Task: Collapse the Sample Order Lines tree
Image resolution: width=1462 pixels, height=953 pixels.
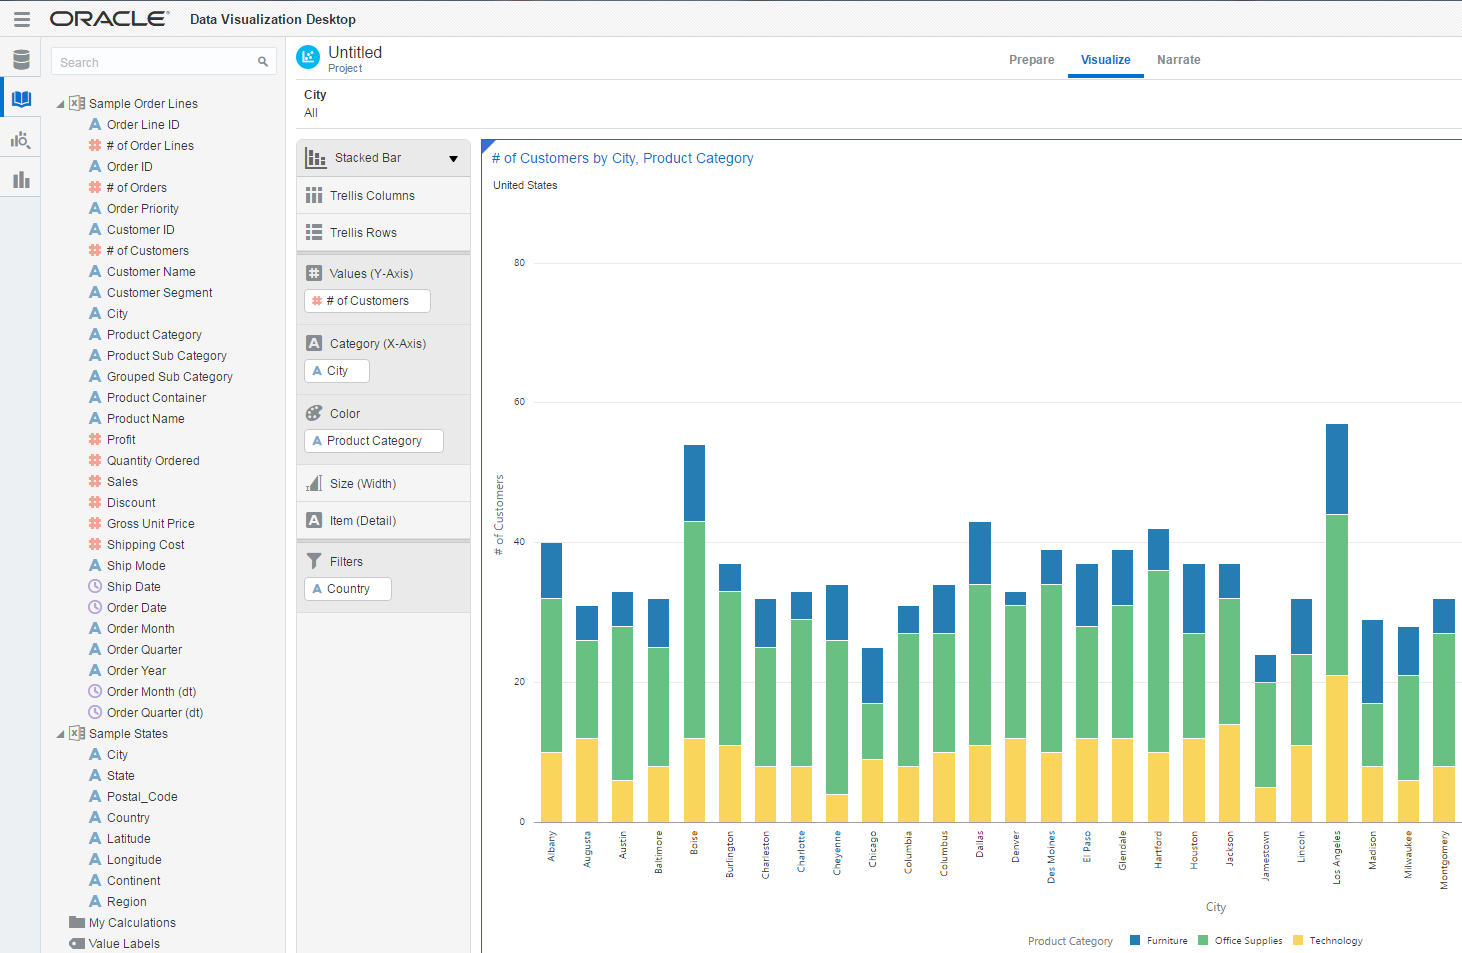Action: 60,104
